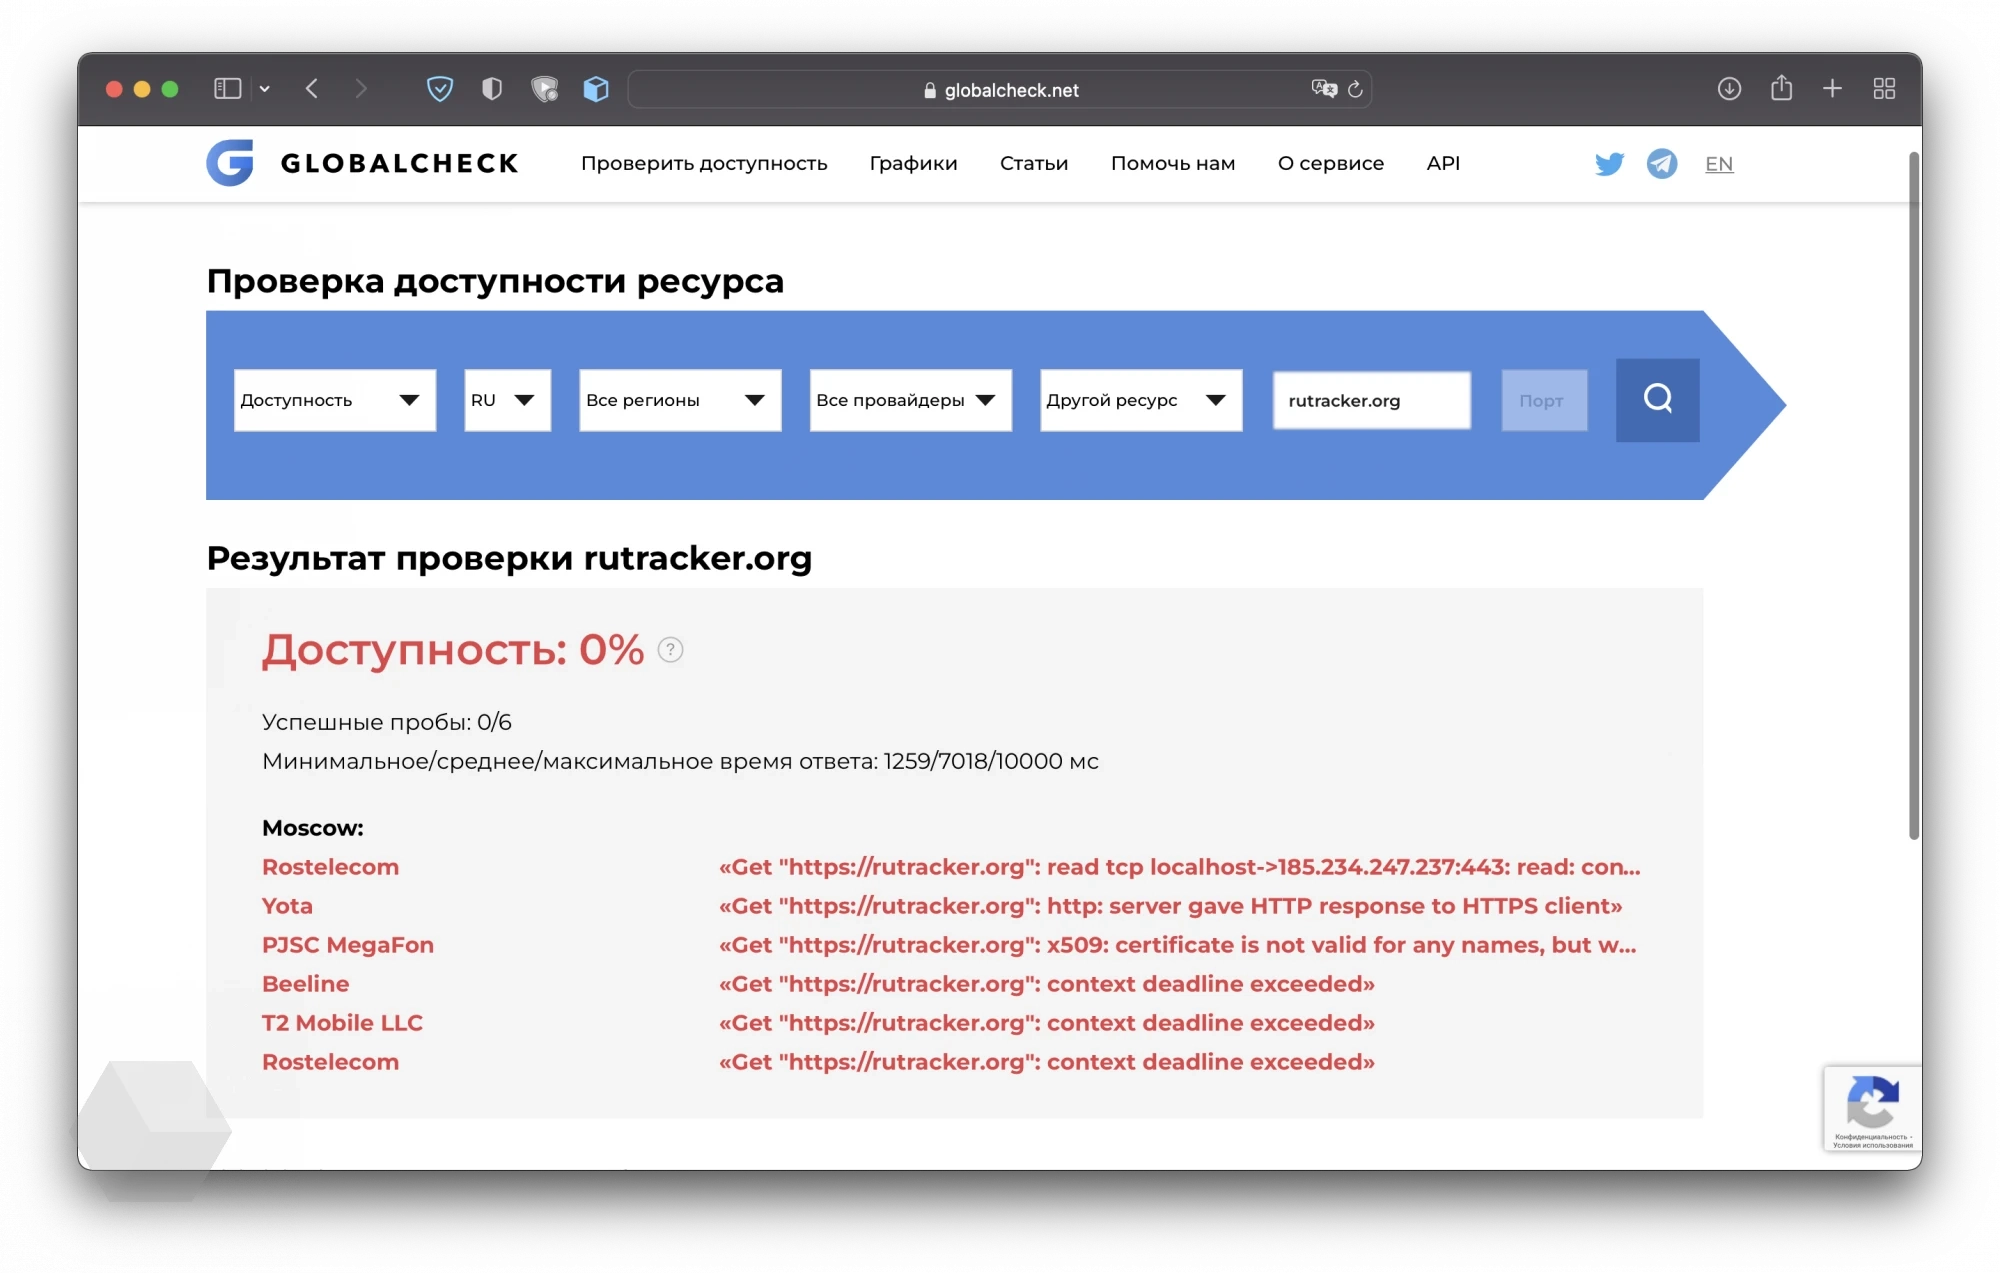Screen dimensions: 2000x1273
Task: Open the Проверить доступность menu item
Action: point(704,163)
